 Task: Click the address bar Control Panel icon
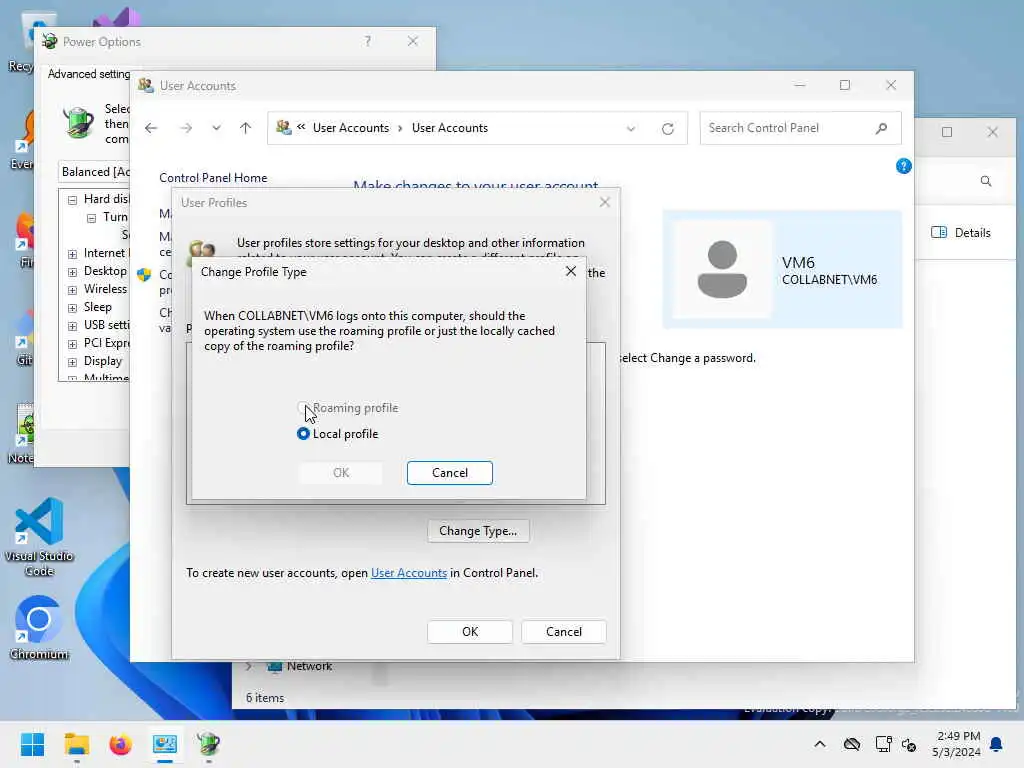[283, 127]
